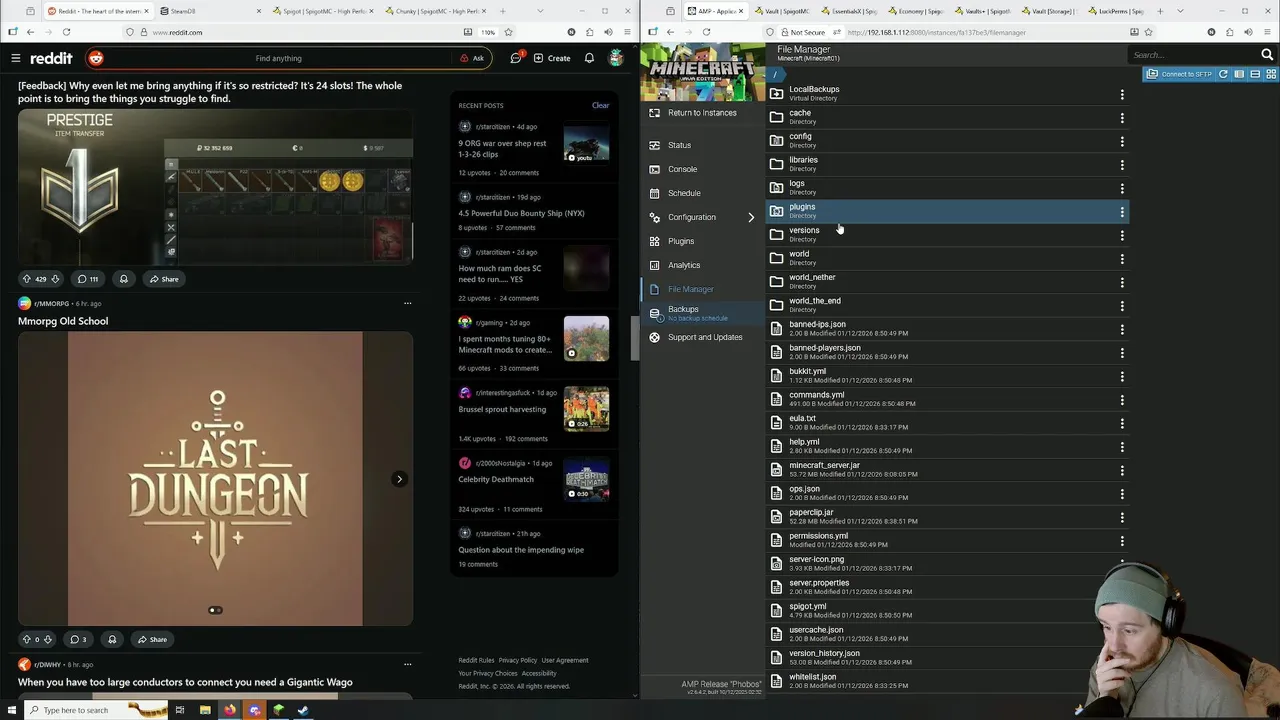The height and width of the screenshot is (720, 1280).
Task: Open Reddit chat icon with notification badge
Action: click(x=516, y=58)
